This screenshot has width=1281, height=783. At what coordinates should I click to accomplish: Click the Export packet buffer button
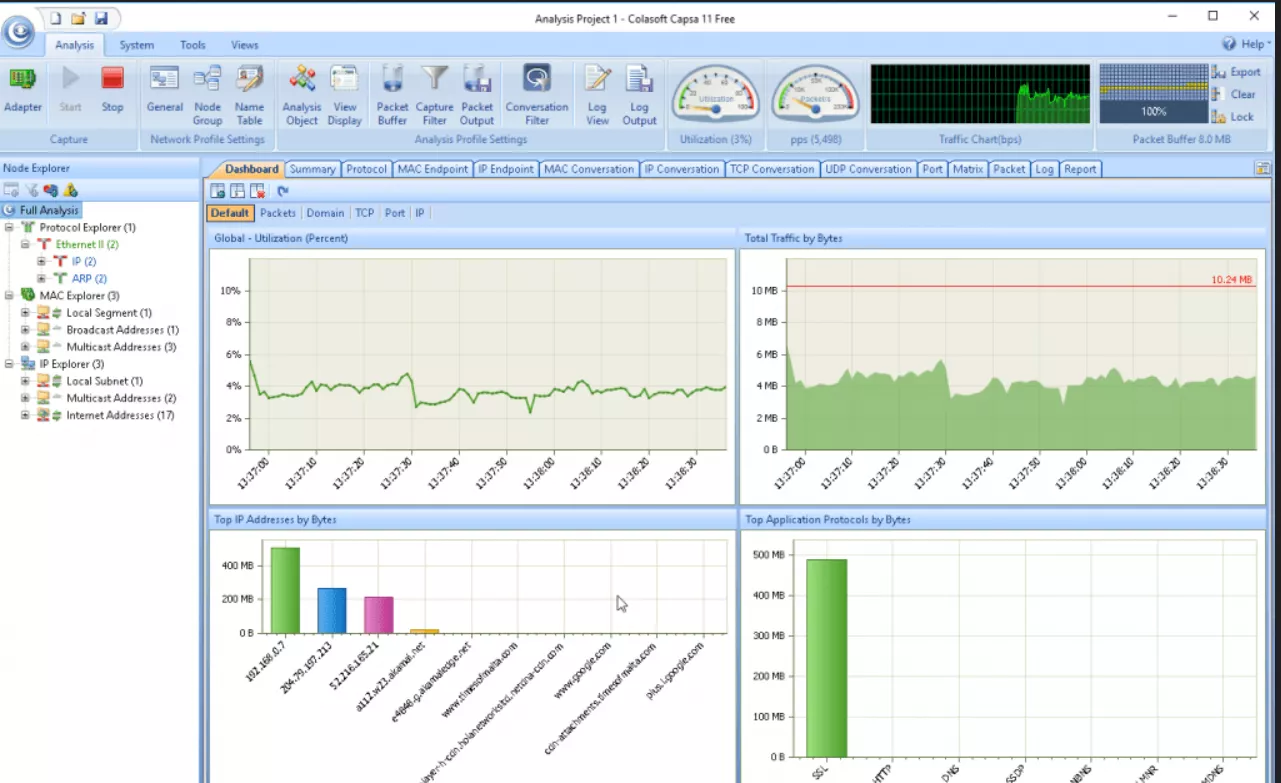click(1236, 72)
